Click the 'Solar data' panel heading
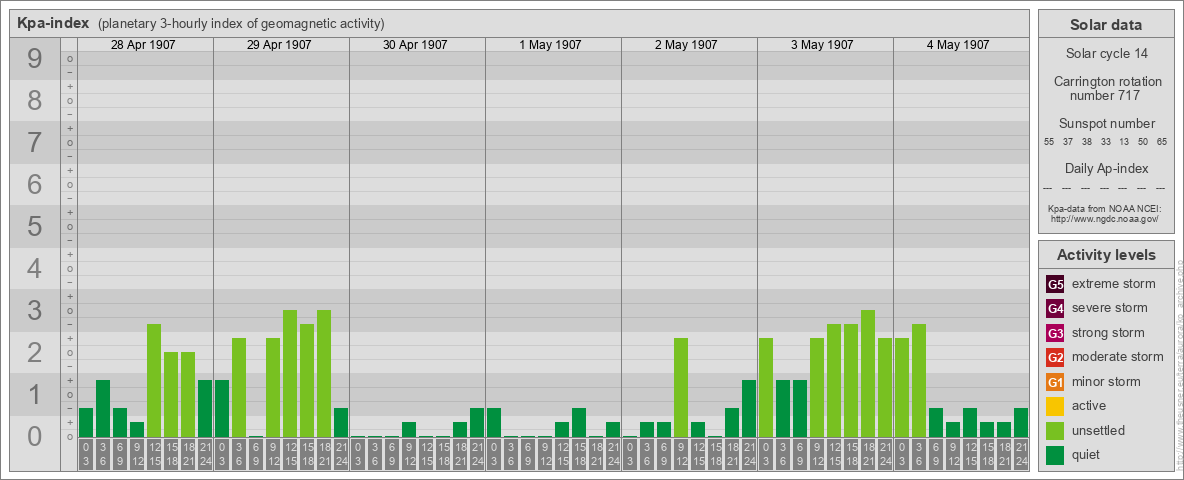This screenshot has height=480, width=1184. pos(1105,25)
